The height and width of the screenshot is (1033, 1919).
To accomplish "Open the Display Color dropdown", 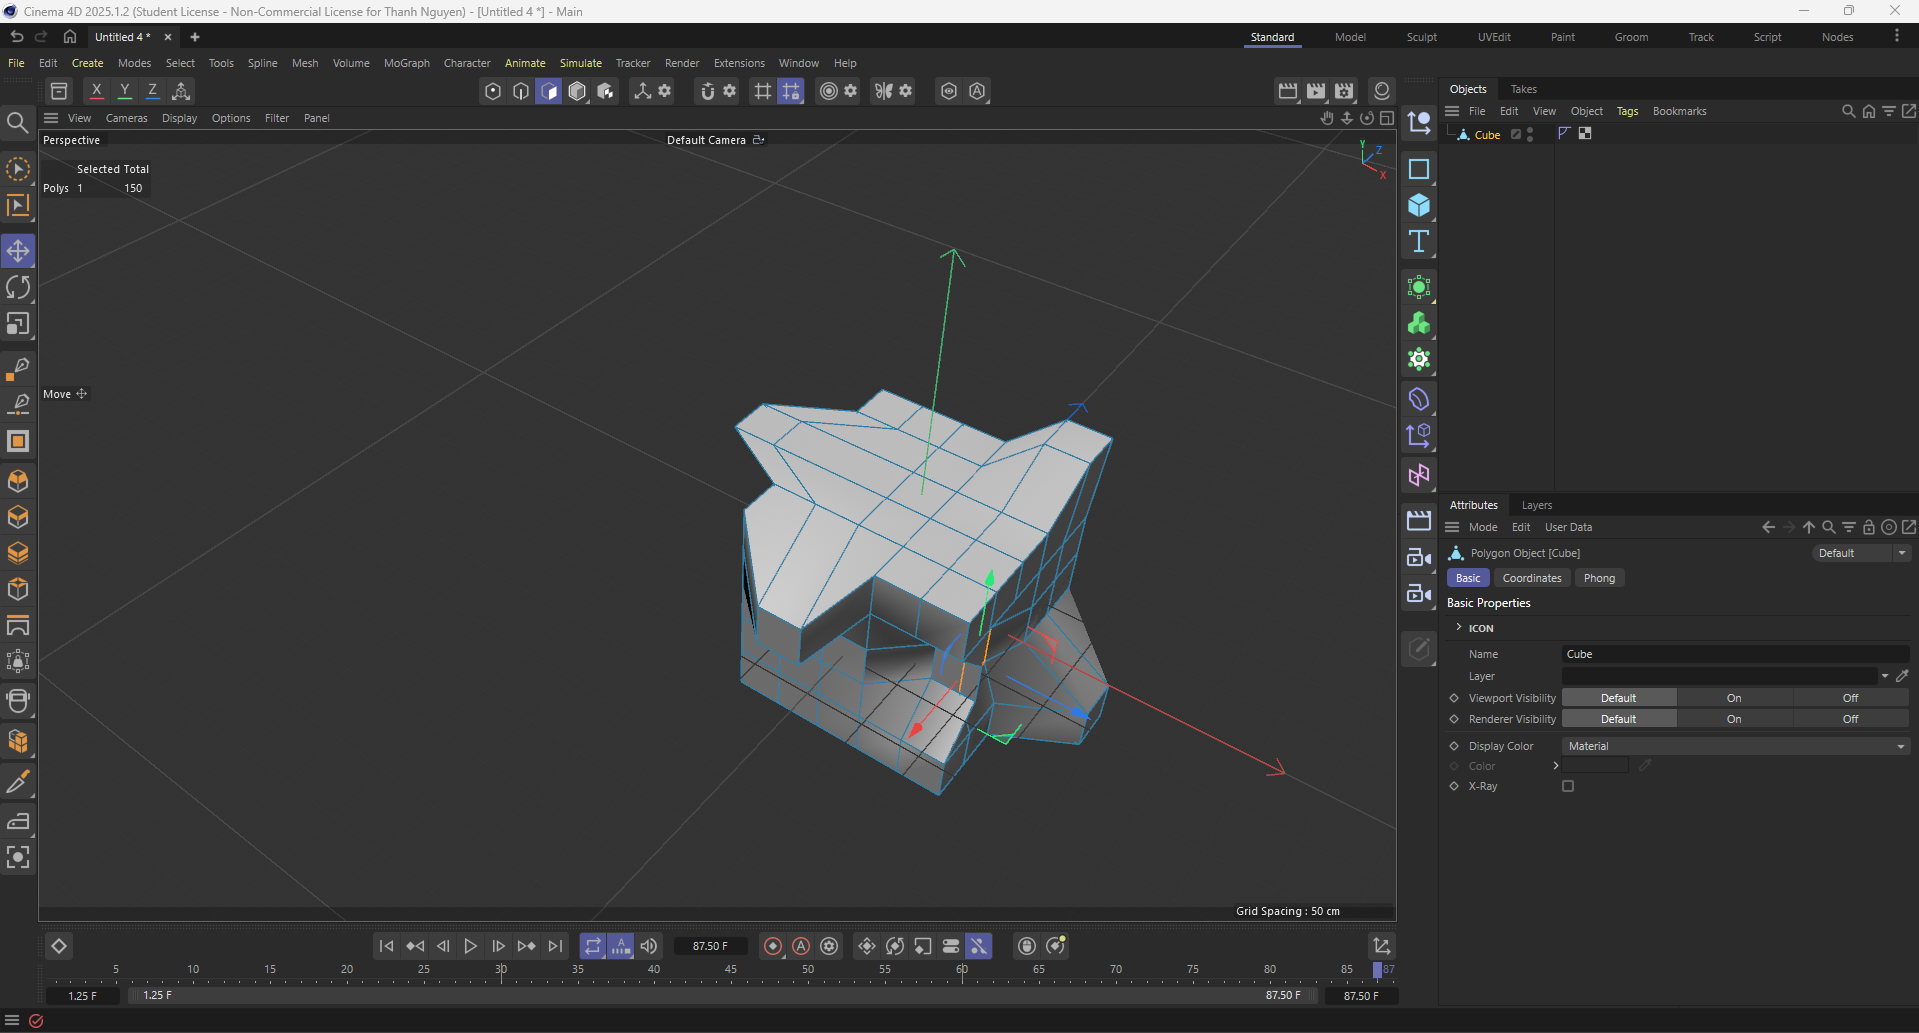I will (x=1898, y=746).
